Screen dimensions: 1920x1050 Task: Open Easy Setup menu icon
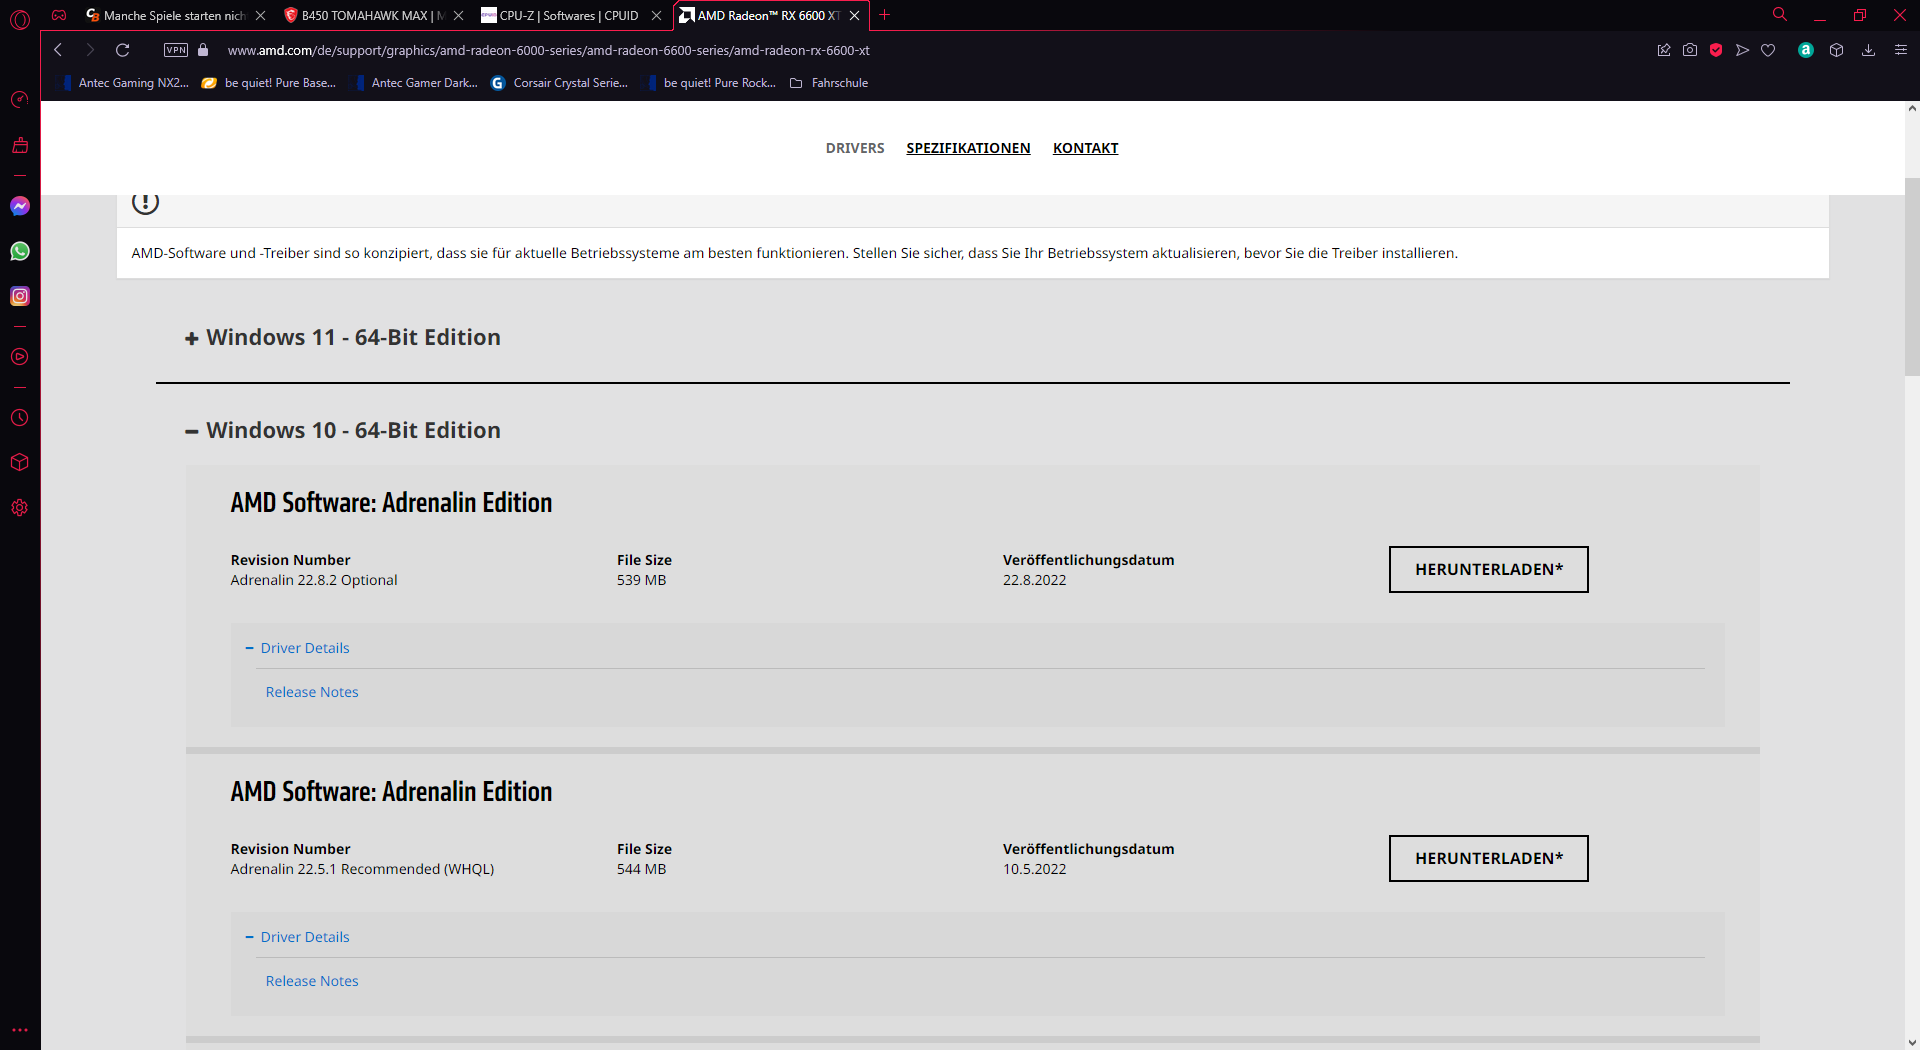tap(1901, 50)
